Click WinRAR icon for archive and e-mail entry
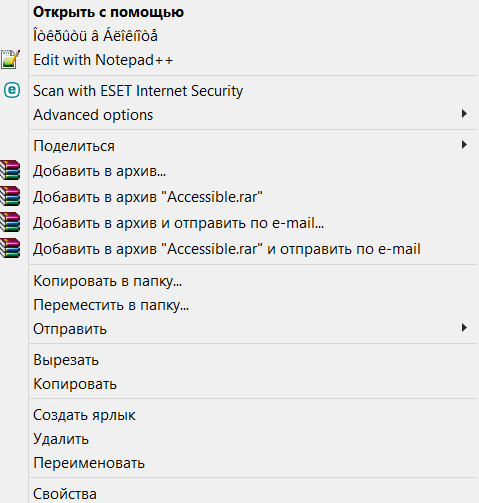This screenshot has width=479, height=503. point(10,222)
